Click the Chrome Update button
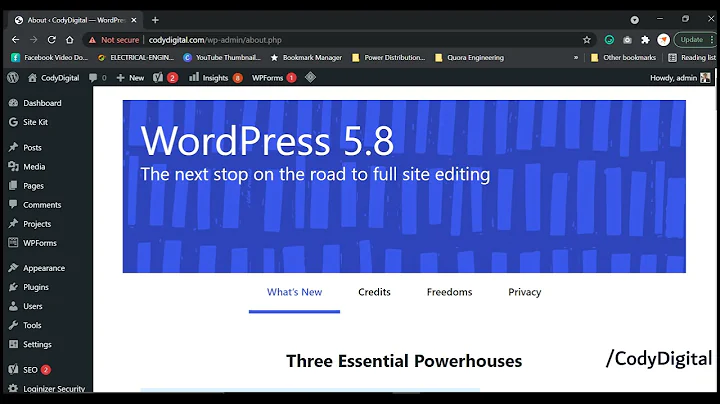The image size is (720, 404). click(694, 40)
